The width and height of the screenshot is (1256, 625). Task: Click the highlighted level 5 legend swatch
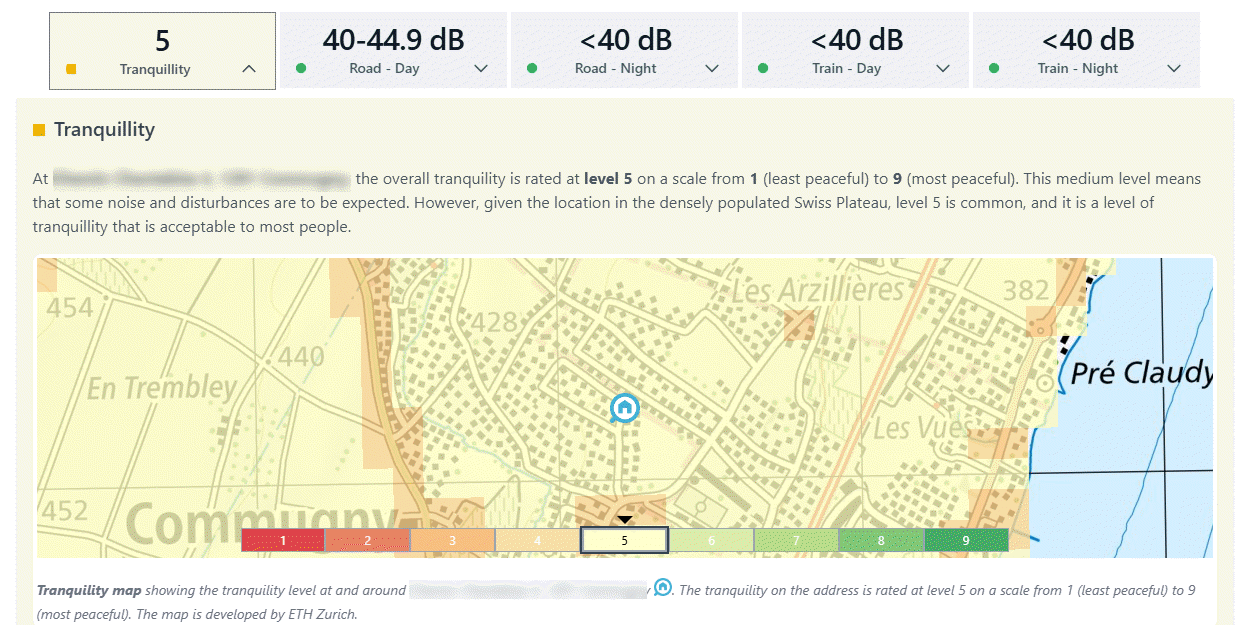point(624,540)
